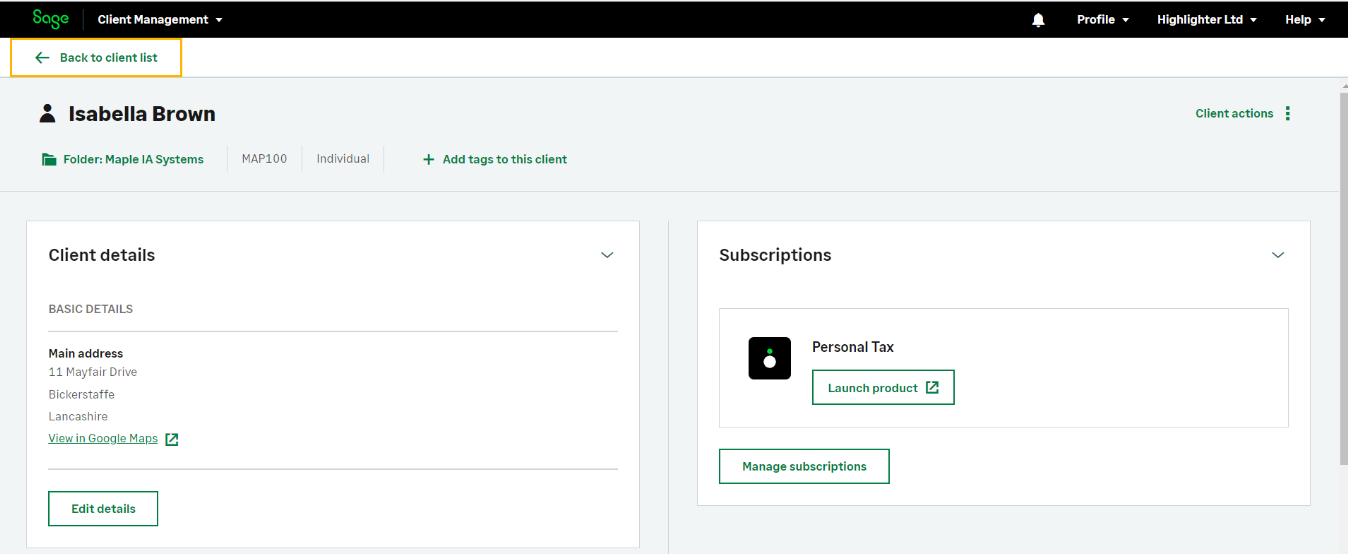Open the three-dot client actions menu
Viewport: 1348px width, 554px height.
pos(1287,113)
